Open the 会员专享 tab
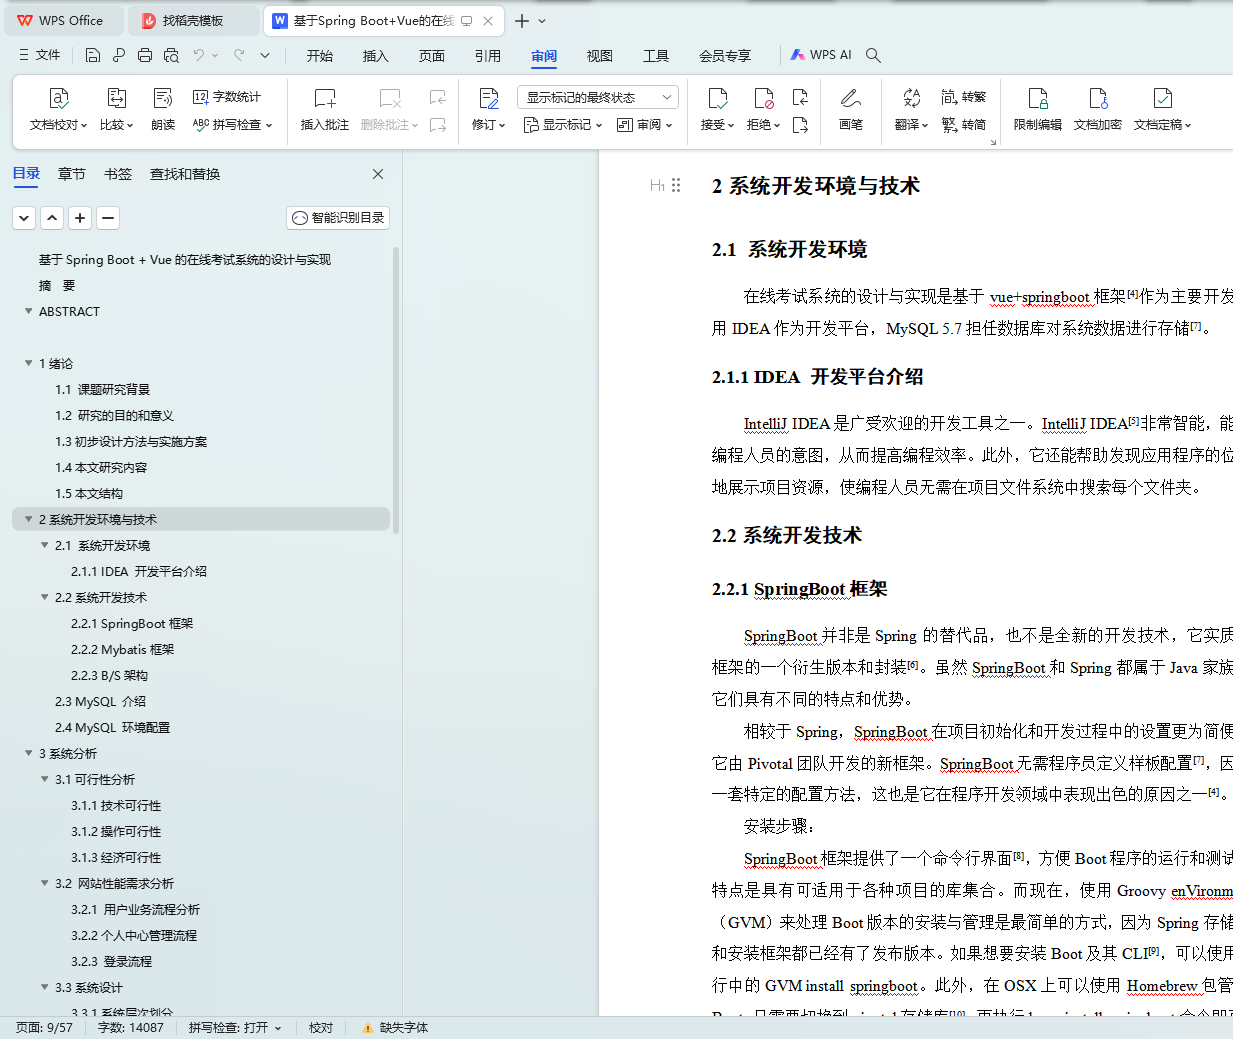This screenshot has width=1233, height=1039. 725,56
